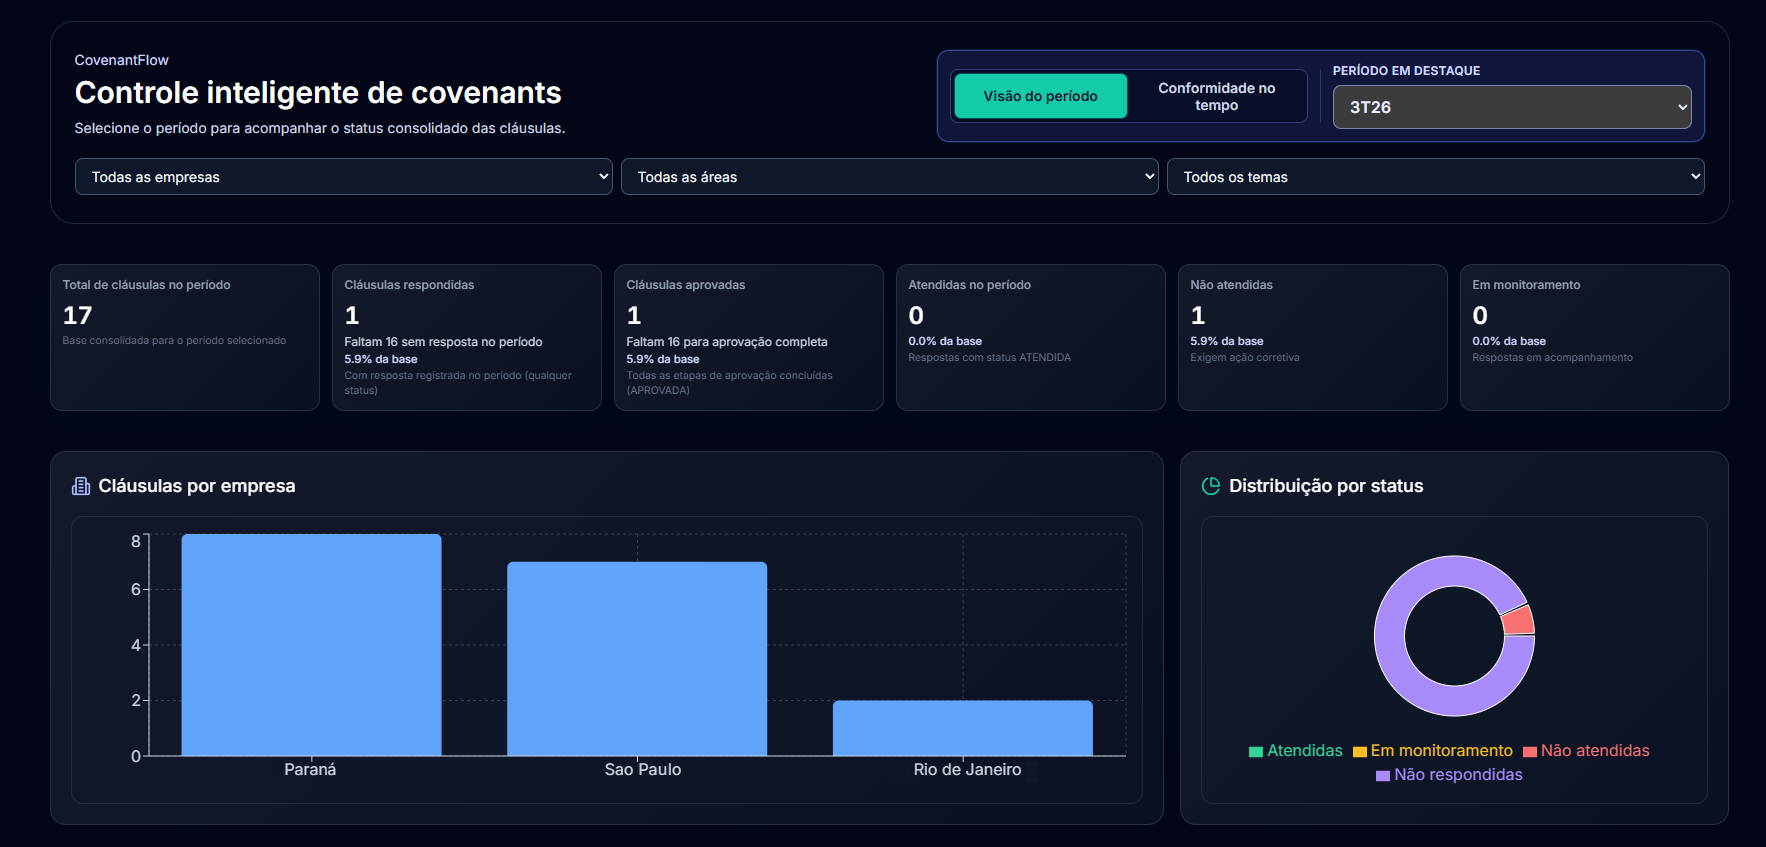Click the CovenantFlow brand label
The image size is (1766, 847).
pos(122,60)
